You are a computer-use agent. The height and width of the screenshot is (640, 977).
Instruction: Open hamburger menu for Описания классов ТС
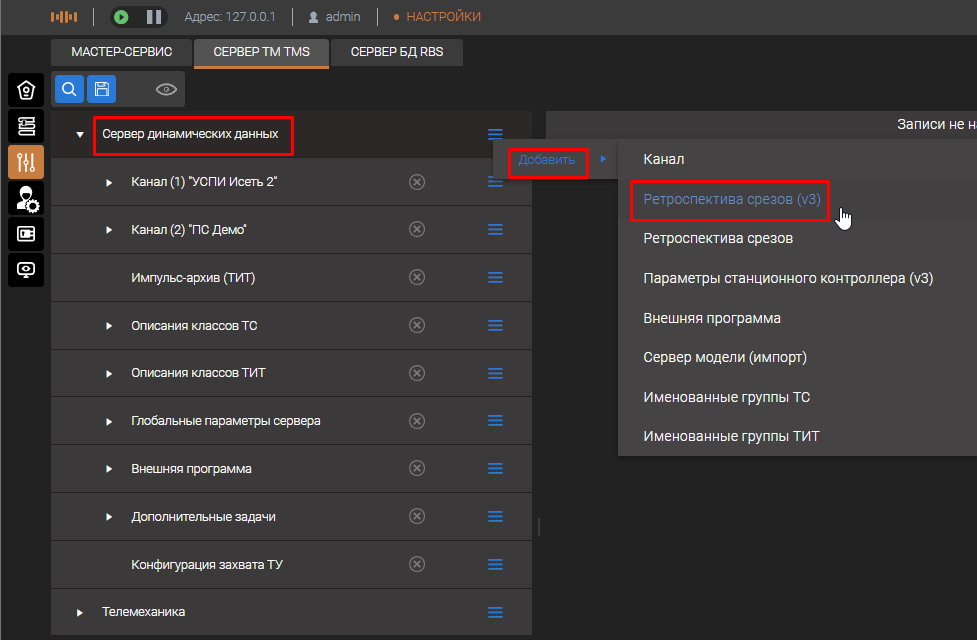[495, 326]
